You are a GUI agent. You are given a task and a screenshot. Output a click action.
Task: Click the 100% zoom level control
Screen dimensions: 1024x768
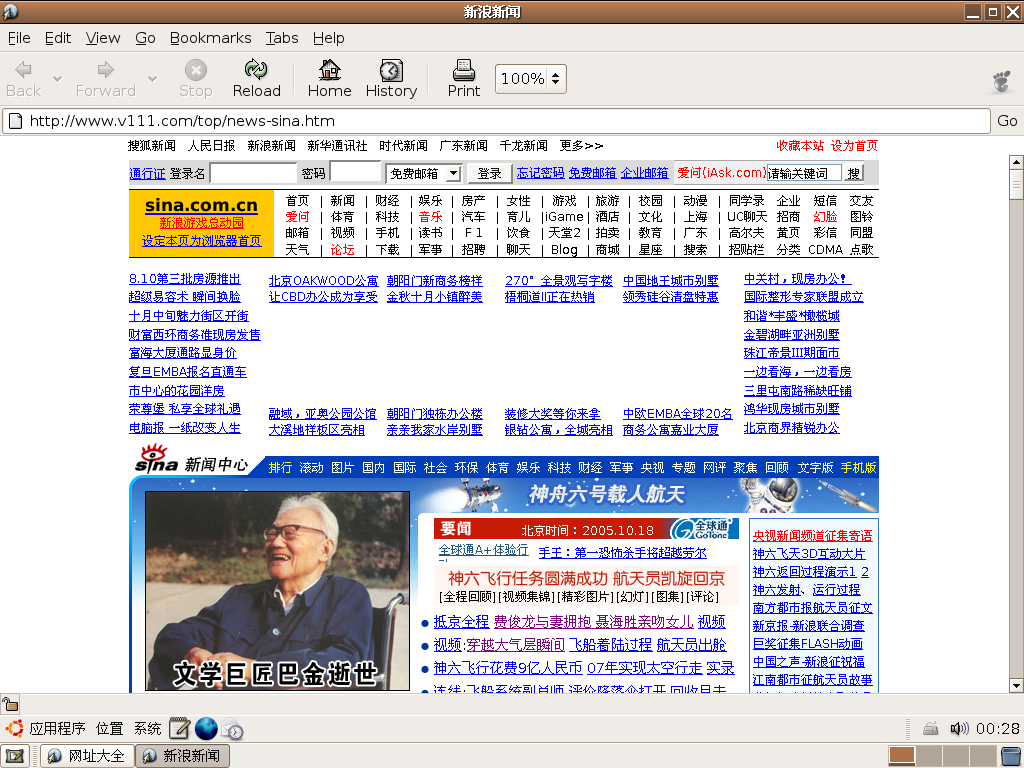pyautogui.click(x=530, y=78)
